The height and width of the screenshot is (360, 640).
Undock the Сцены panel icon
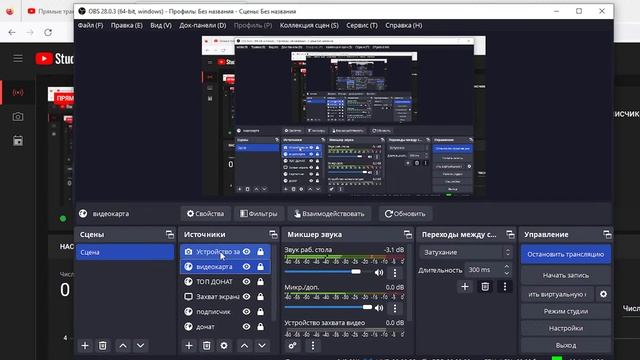coord(170,234)
